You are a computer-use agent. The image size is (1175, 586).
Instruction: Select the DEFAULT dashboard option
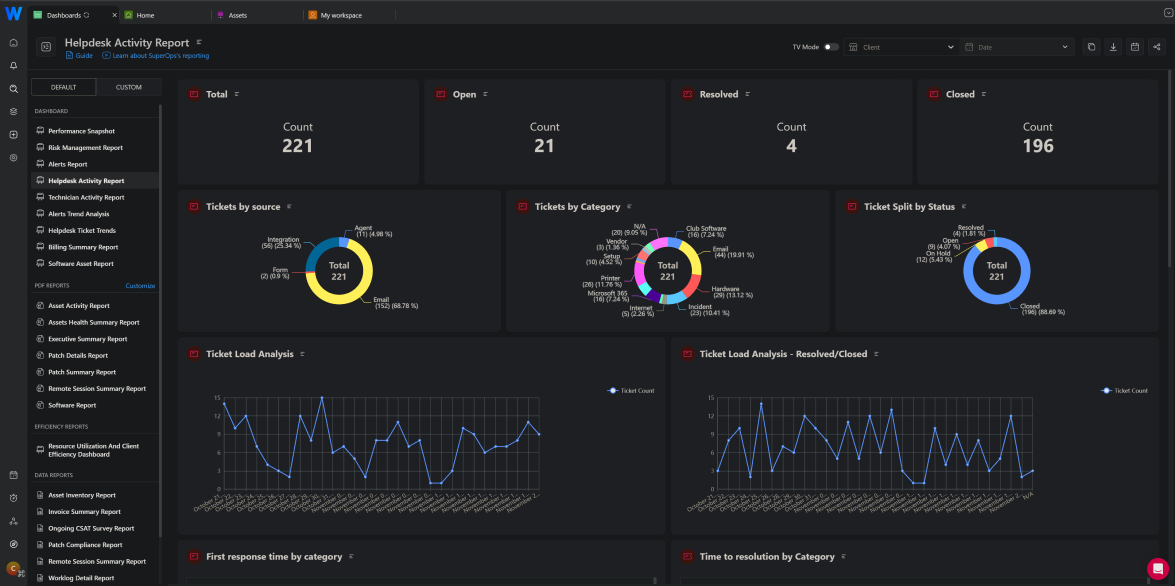click(63, 87)
